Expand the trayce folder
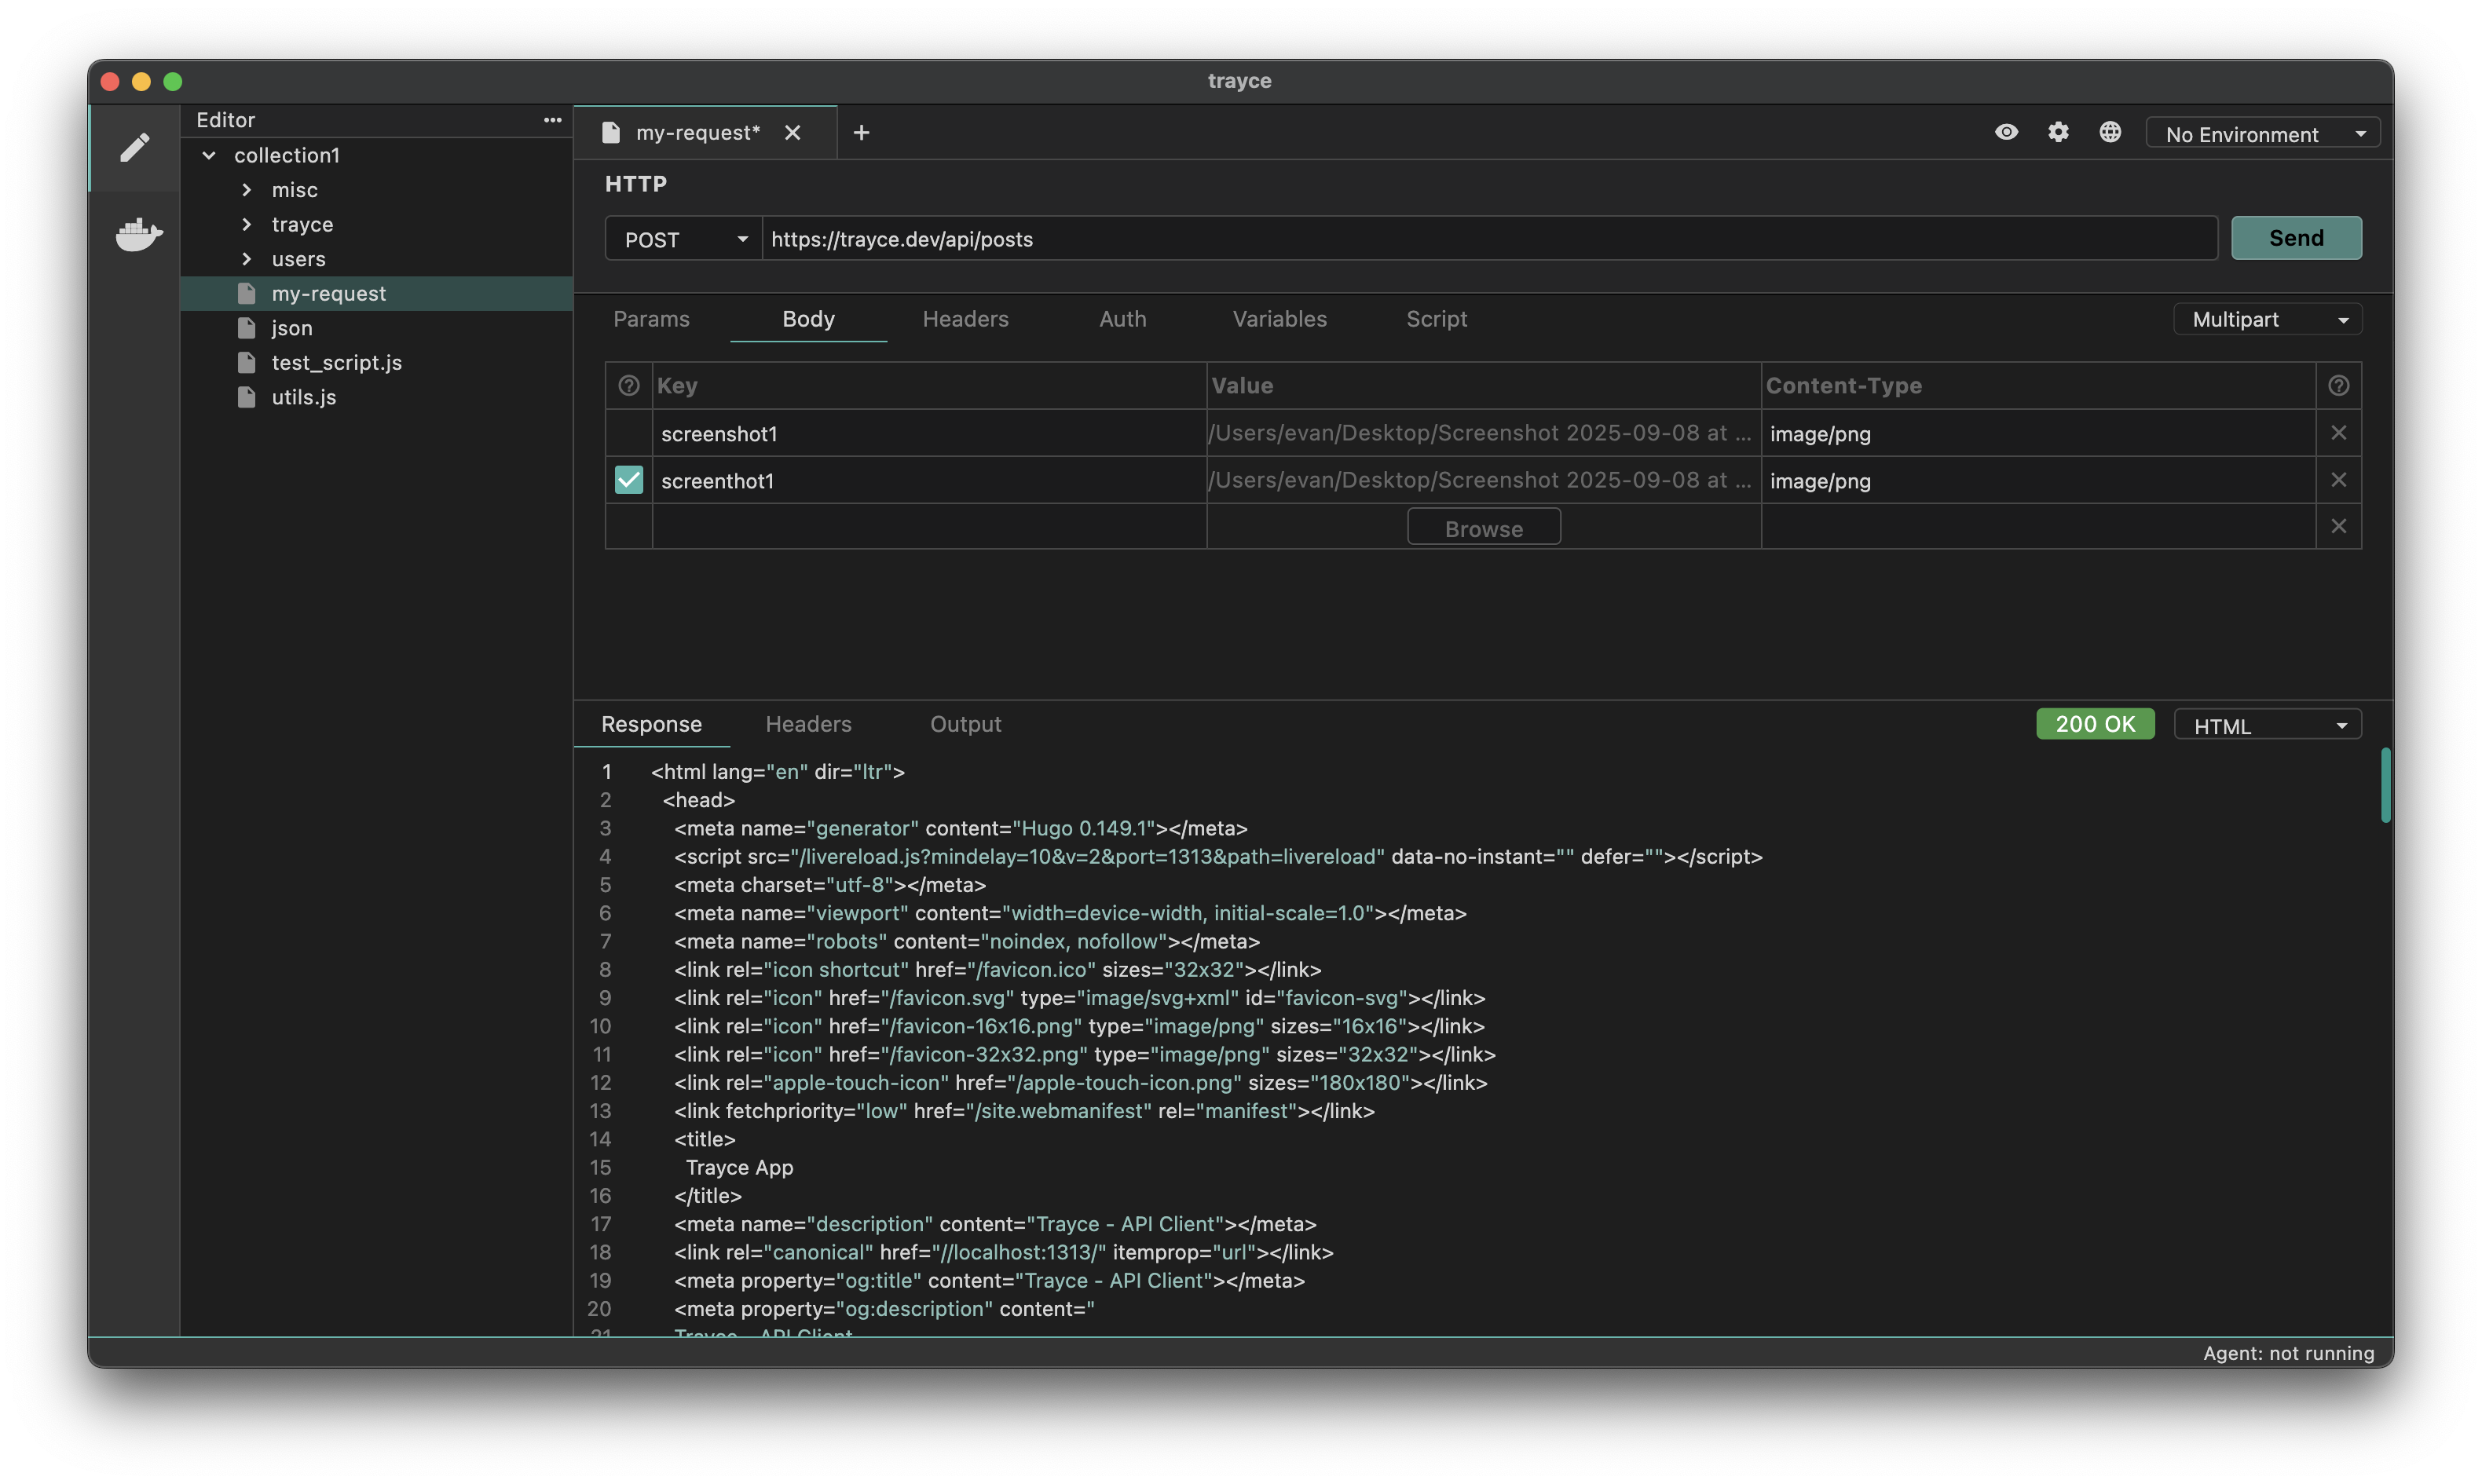The image size is (2482, 1484). click(247, 224)
